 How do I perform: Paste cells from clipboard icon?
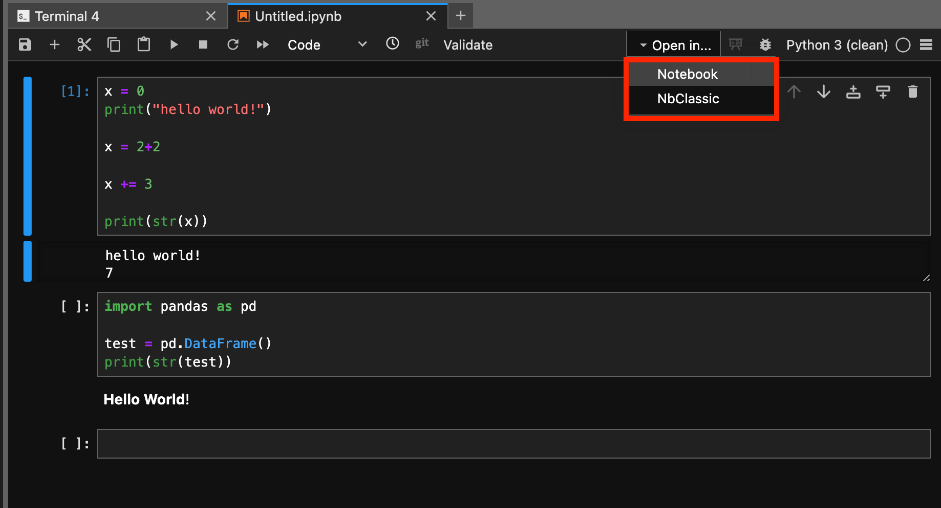(x=143, y=44)
